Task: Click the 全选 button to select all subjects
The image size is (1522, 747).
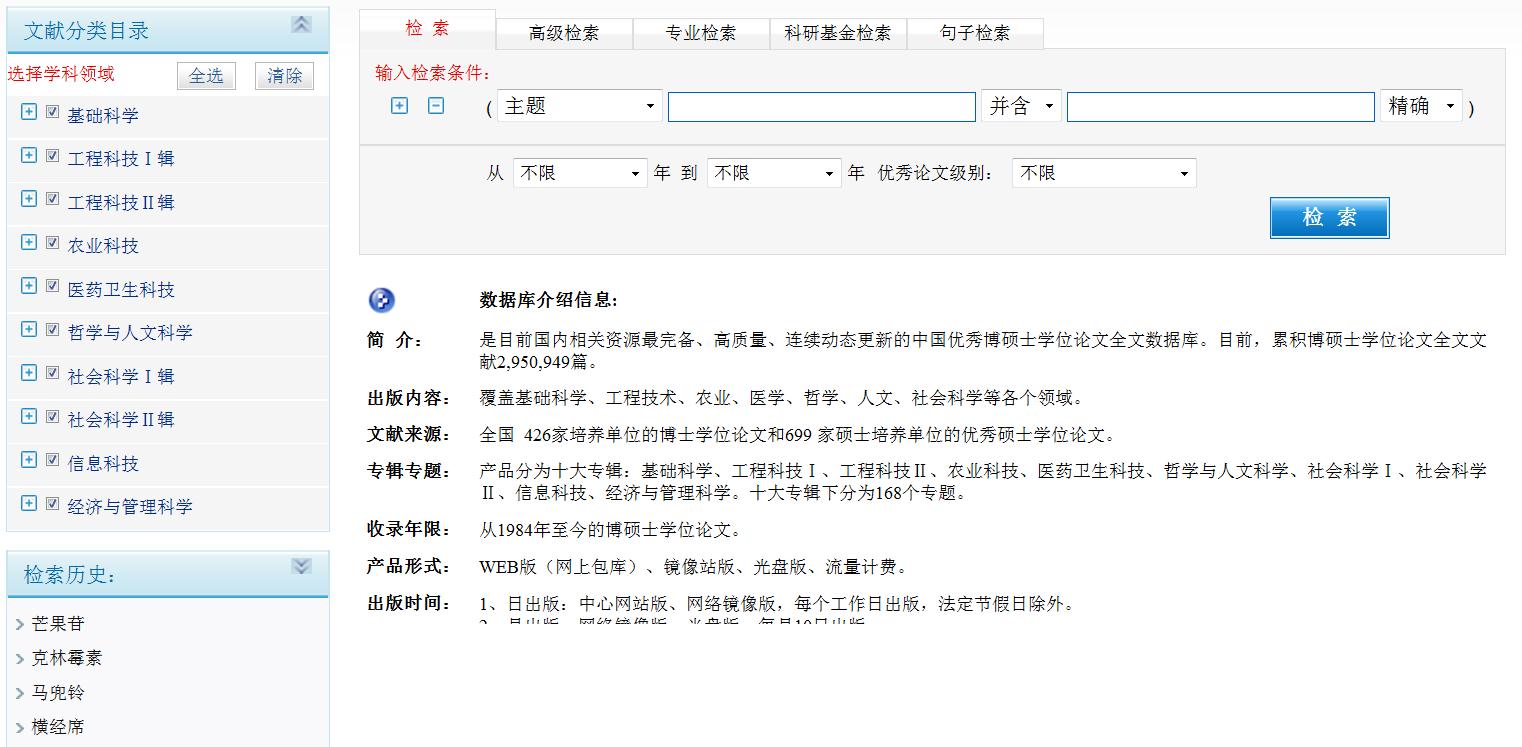Action: tap(206, 76)
